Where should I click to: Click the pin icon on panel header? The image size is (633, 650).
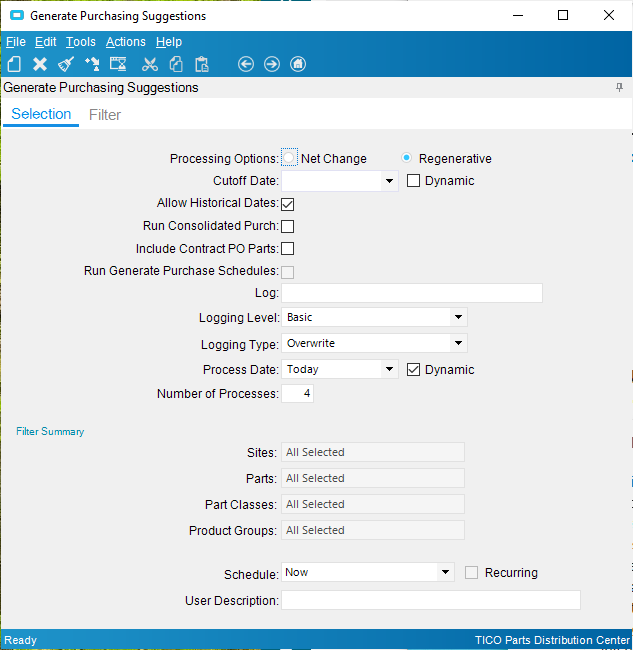click(619, 87)
